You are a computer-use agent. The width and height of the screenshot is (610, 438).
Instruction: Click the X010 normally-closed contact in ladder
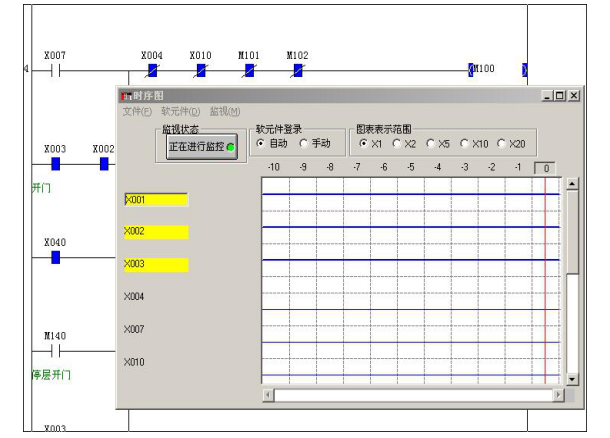tap(201, 71)
